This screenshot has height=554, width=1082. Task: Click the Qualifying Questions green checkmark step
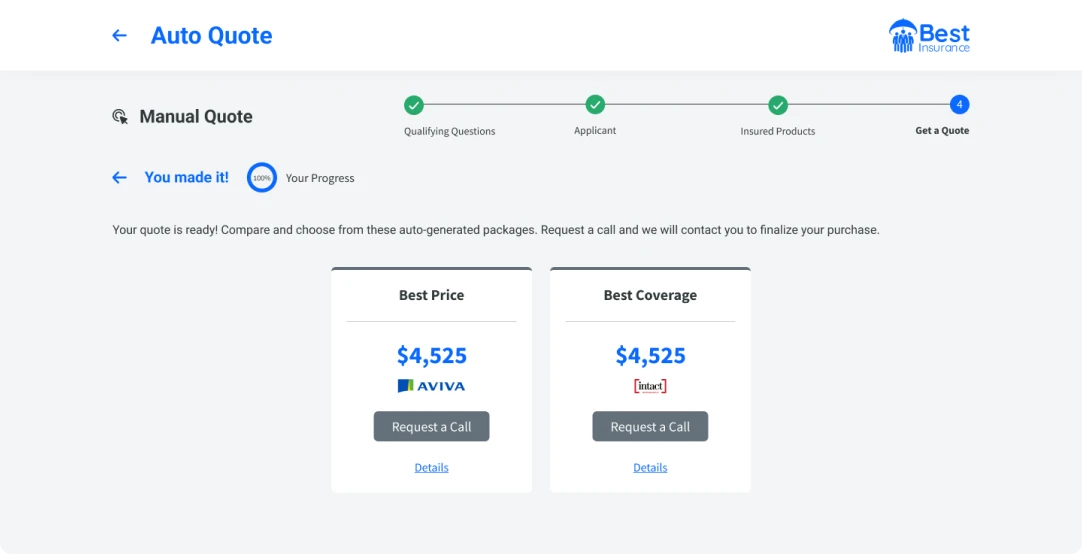(413, 105)
